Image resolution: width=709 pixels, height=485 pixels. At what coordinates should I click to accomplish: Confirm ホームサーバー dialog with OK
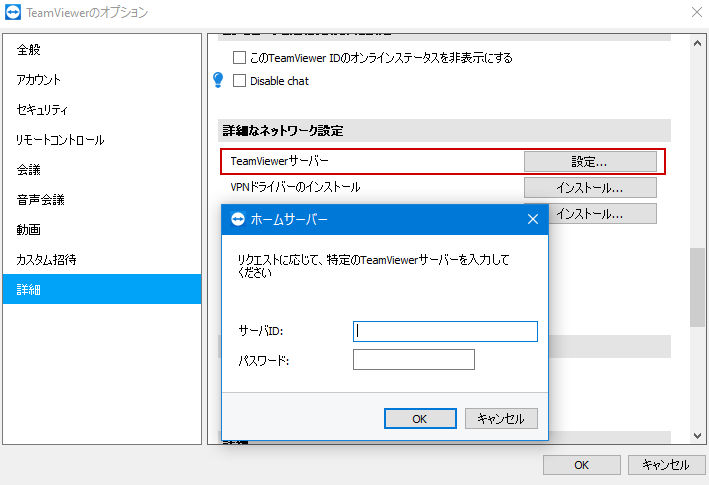[x=420, y=419]
